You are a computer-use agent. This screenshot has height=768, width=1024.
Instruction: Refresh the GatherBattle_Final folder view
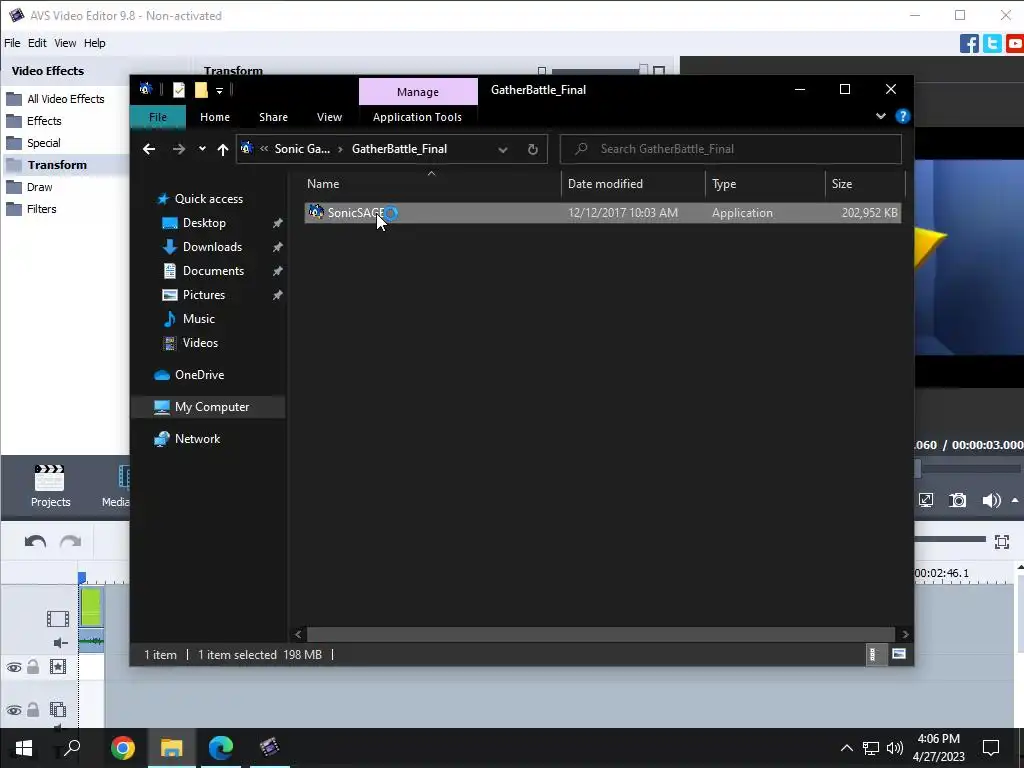(x=532, y=150)
